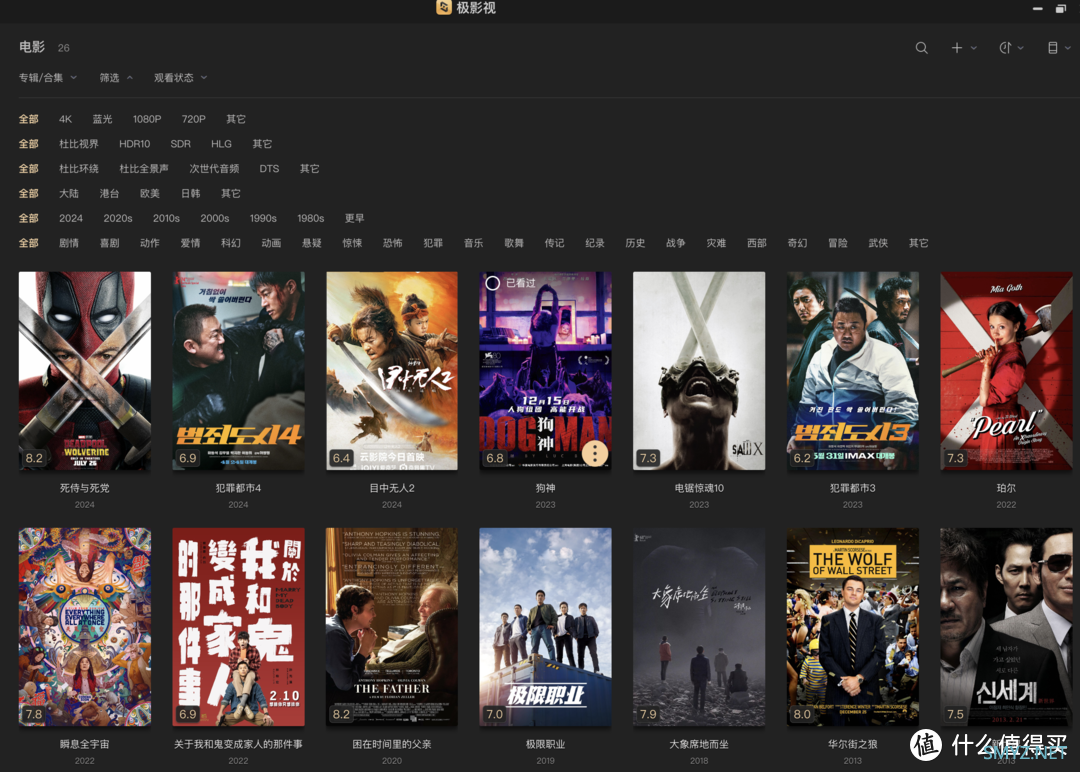Select the 2010s decade filter

(x=166, y=218)
